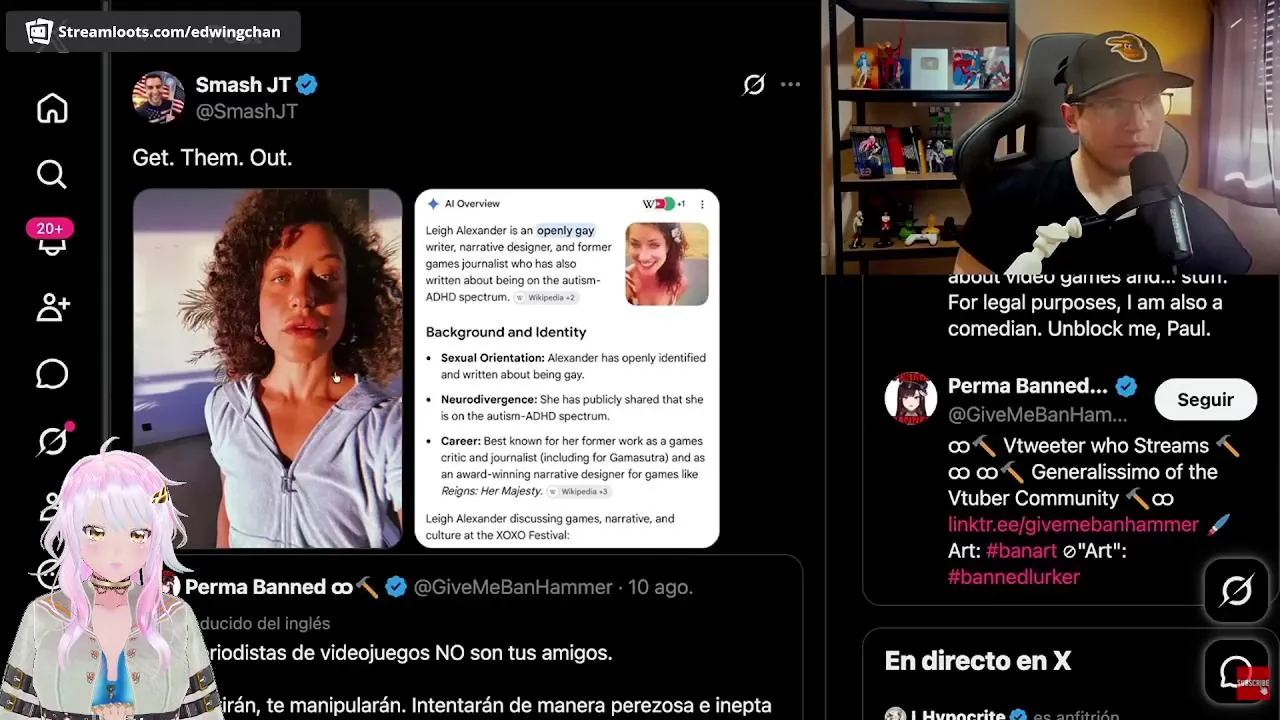Viewport: 1280px width, 720px height.
Task: Open the linktr.ee/givemebanhammer link
Action: coord(1073,524)
